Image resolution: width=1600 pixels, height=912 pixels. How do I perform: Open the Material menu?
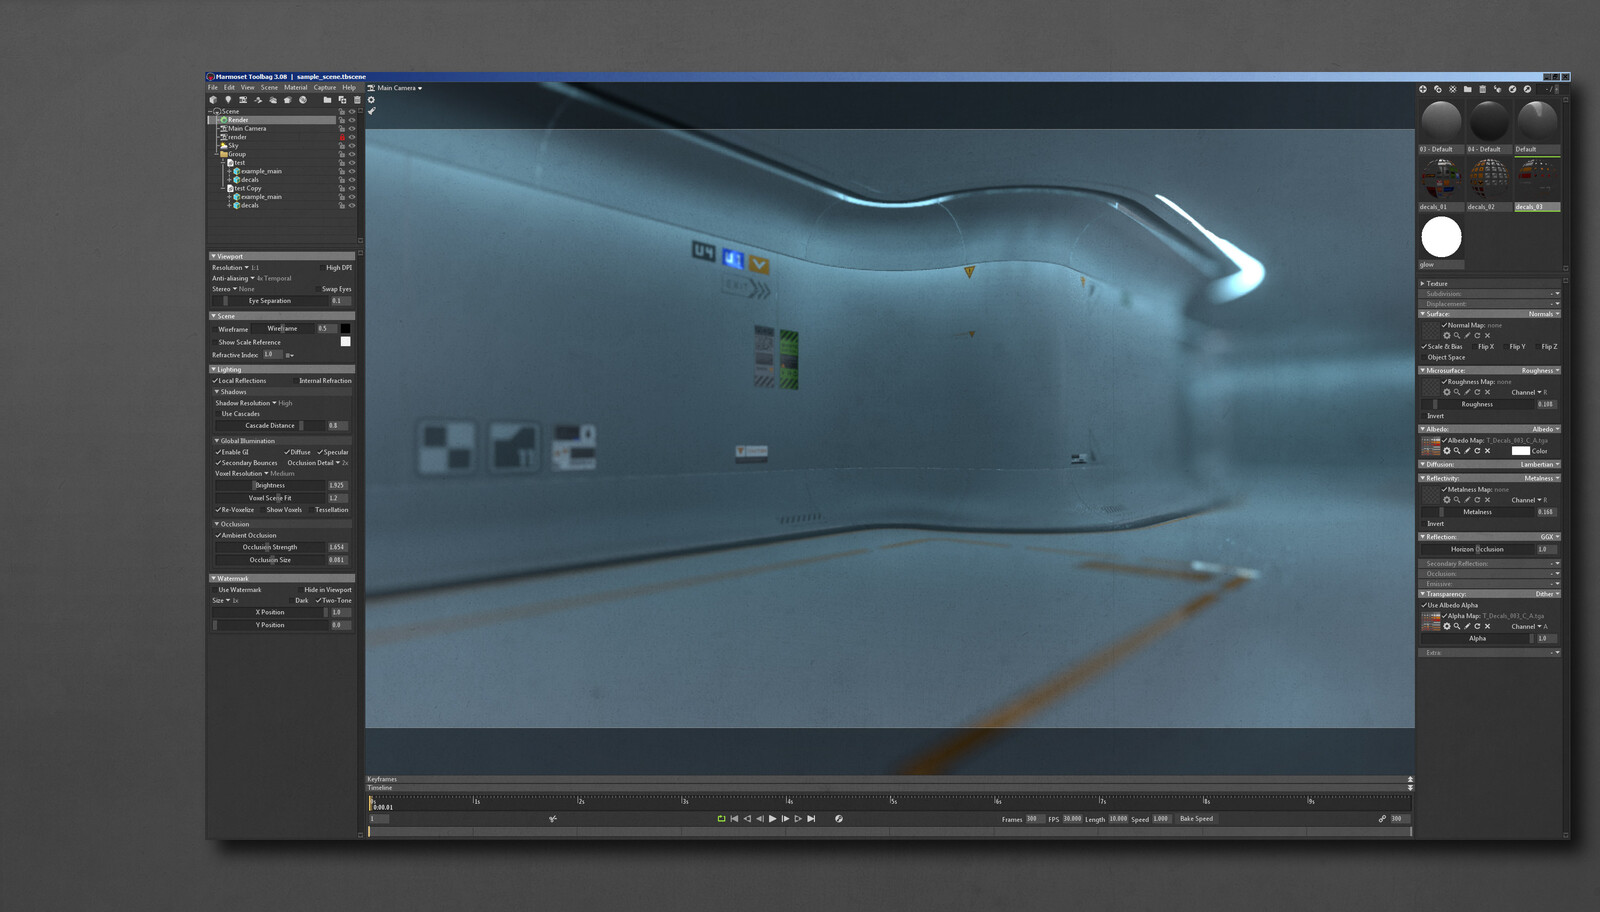296,87
